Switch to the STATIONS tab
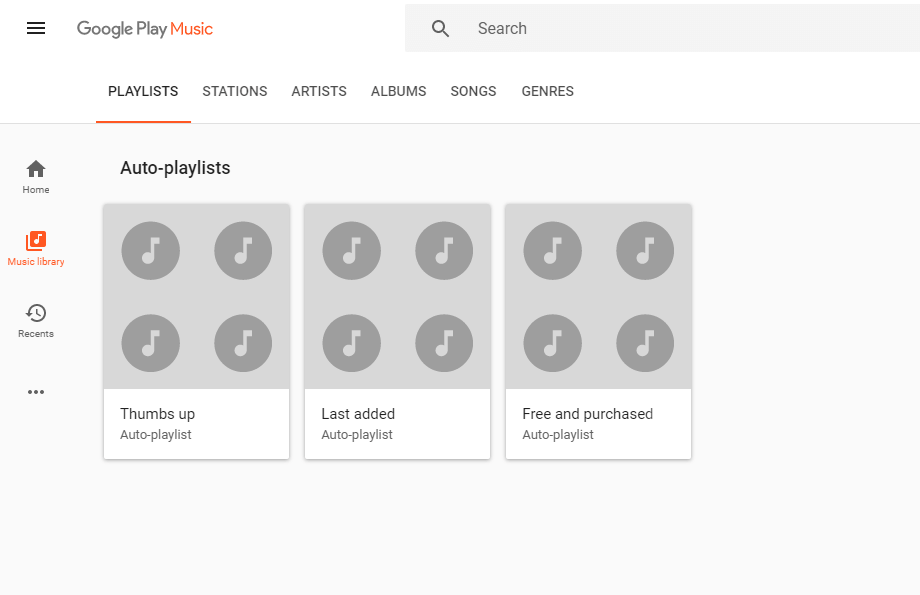Viewport: 920px width, 595px height. [x=234, y=91]
